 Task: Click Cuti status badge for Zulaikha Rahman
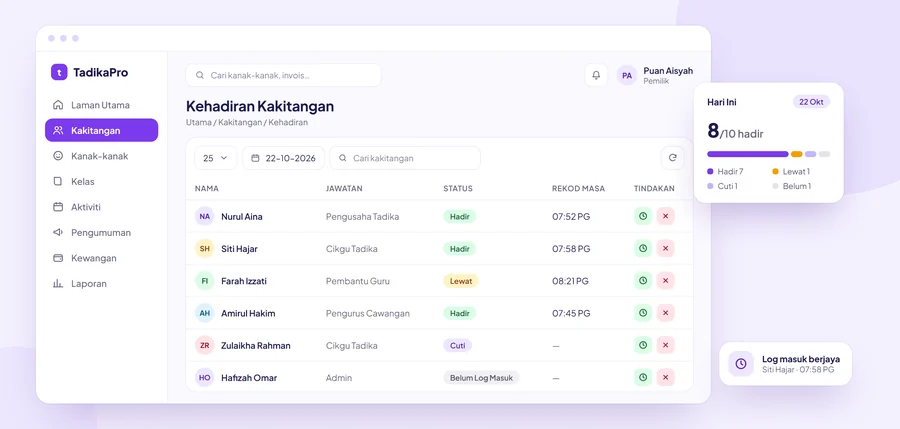coord(457,345)
